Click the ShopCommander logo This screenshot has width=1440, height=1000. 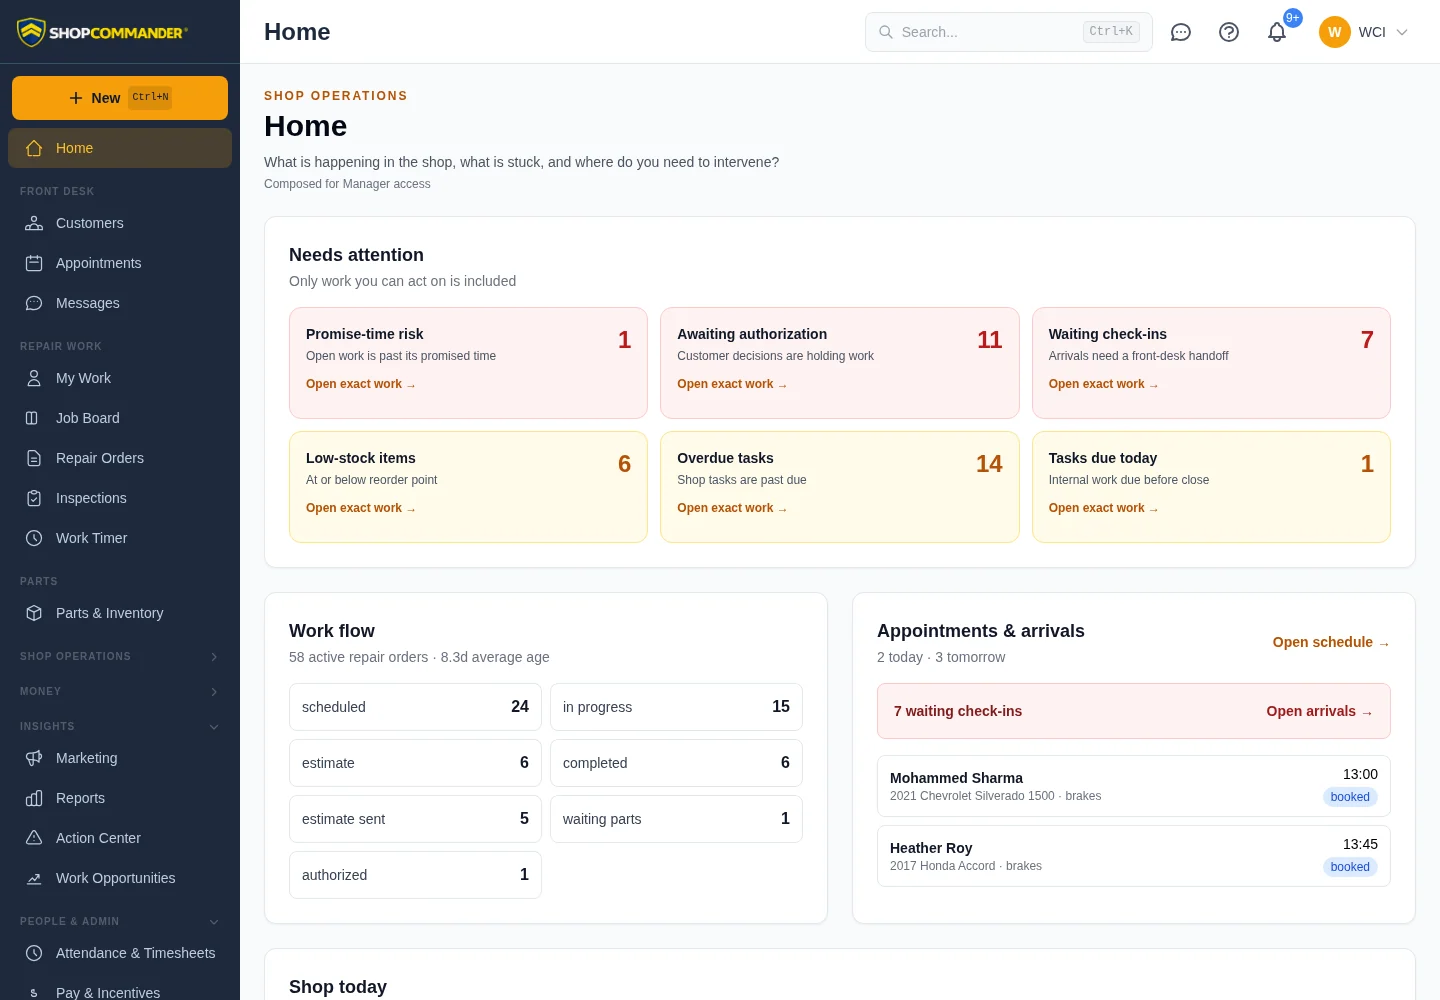(x=101, y=32)
